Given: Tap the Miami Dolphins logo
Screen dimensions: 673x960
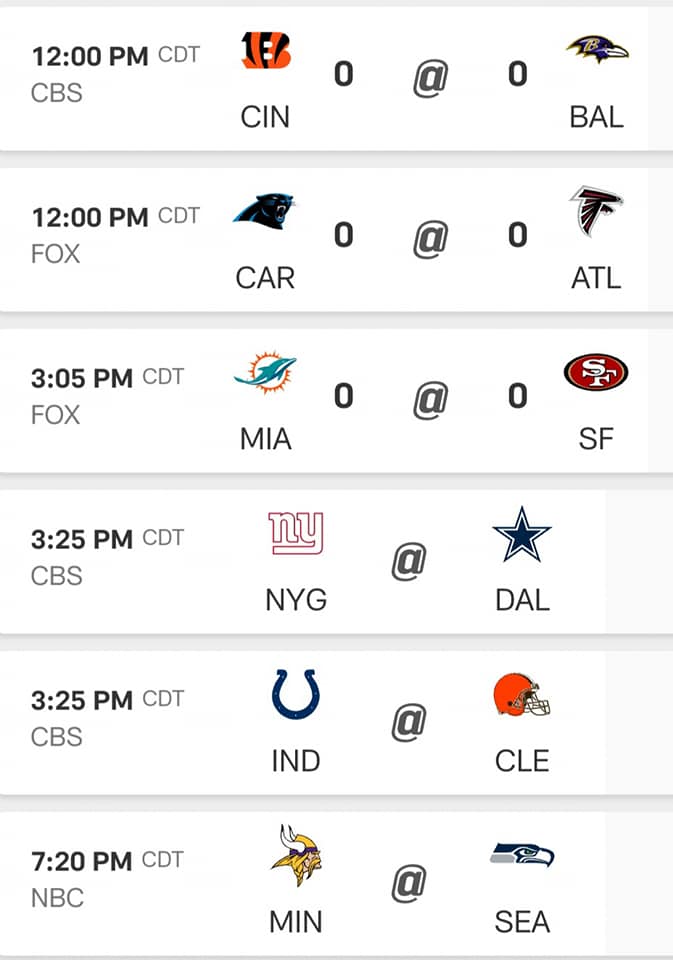Looking at the screenshot, I should [x=265, y=373].
